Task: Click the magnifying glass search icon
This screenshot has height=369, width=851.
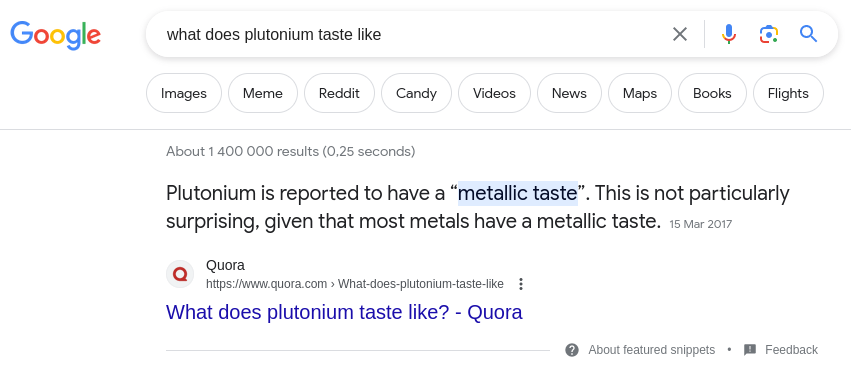Action: point(808,34)
